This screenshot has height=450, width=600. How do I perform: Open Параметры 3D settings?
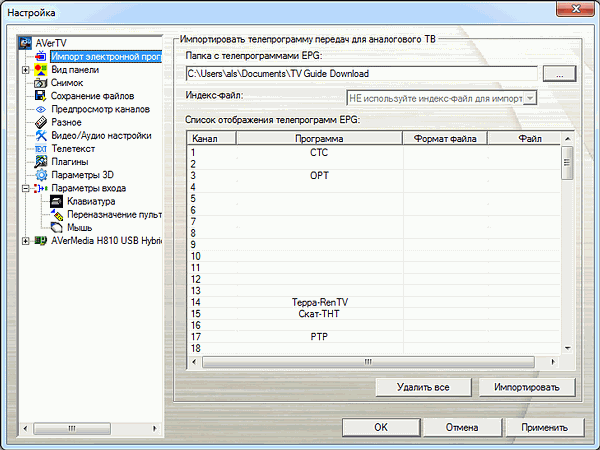(82, 175)
